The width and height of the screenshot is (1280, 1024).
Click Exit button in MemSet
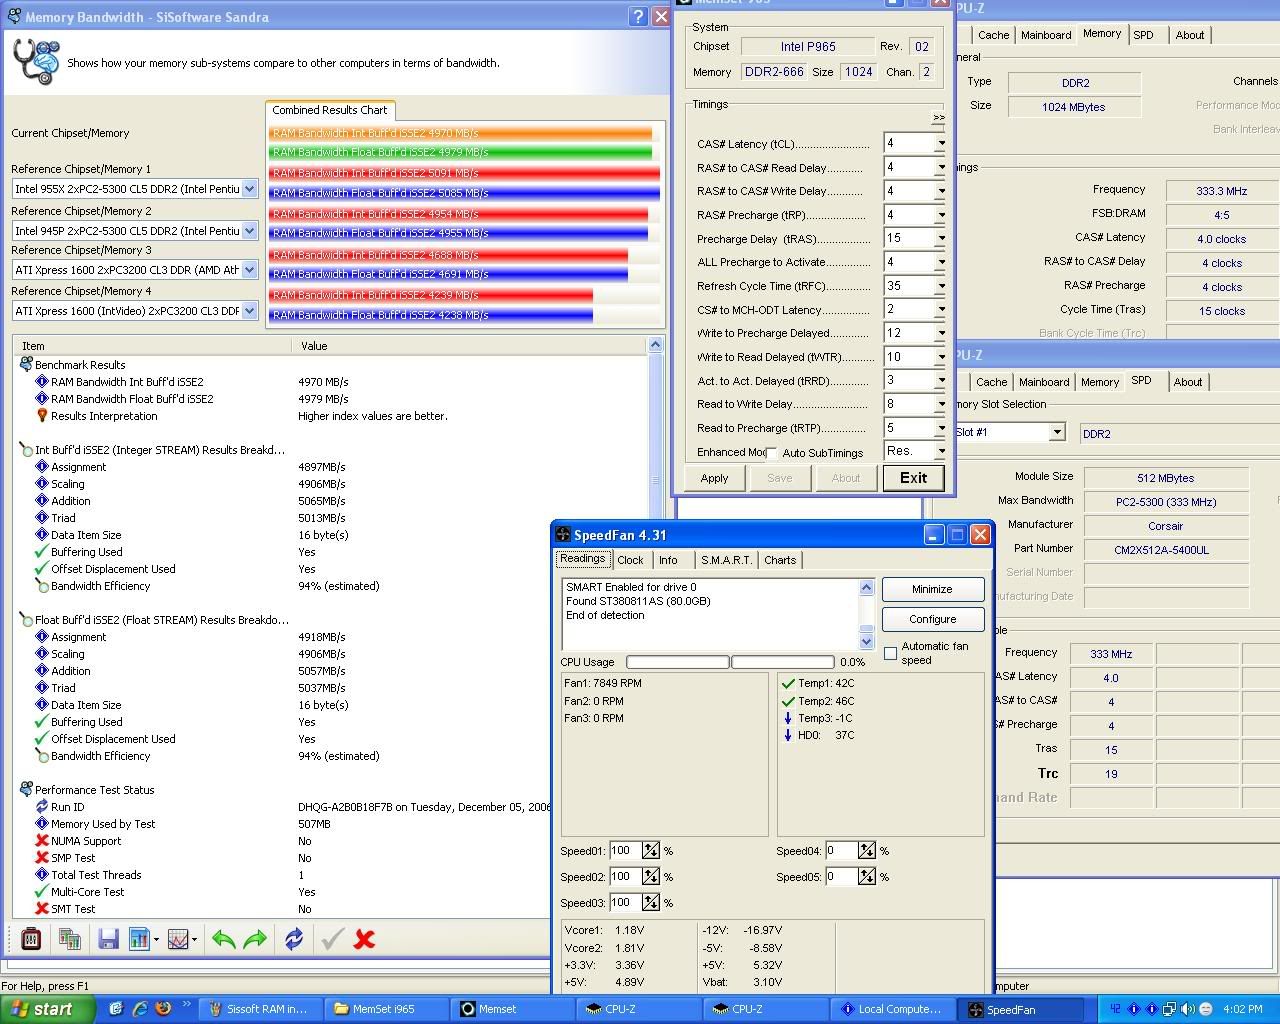913,478
